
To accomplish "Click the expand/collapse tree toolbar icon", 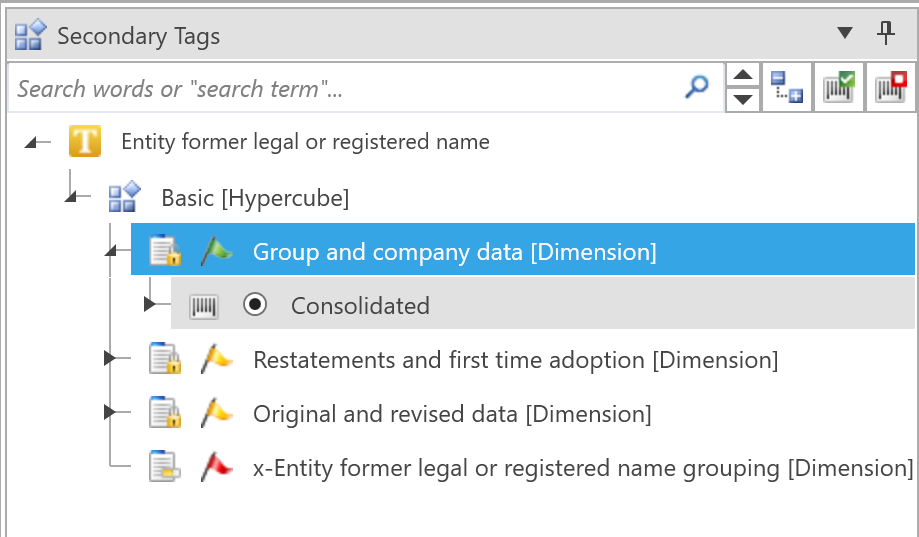I will (787, 88).
